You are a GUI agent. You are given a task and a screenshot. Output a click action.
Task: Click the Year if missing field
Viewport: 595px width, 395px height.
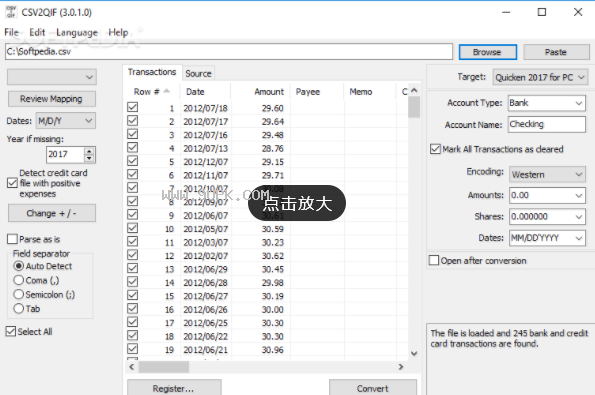tap(65, 155)
